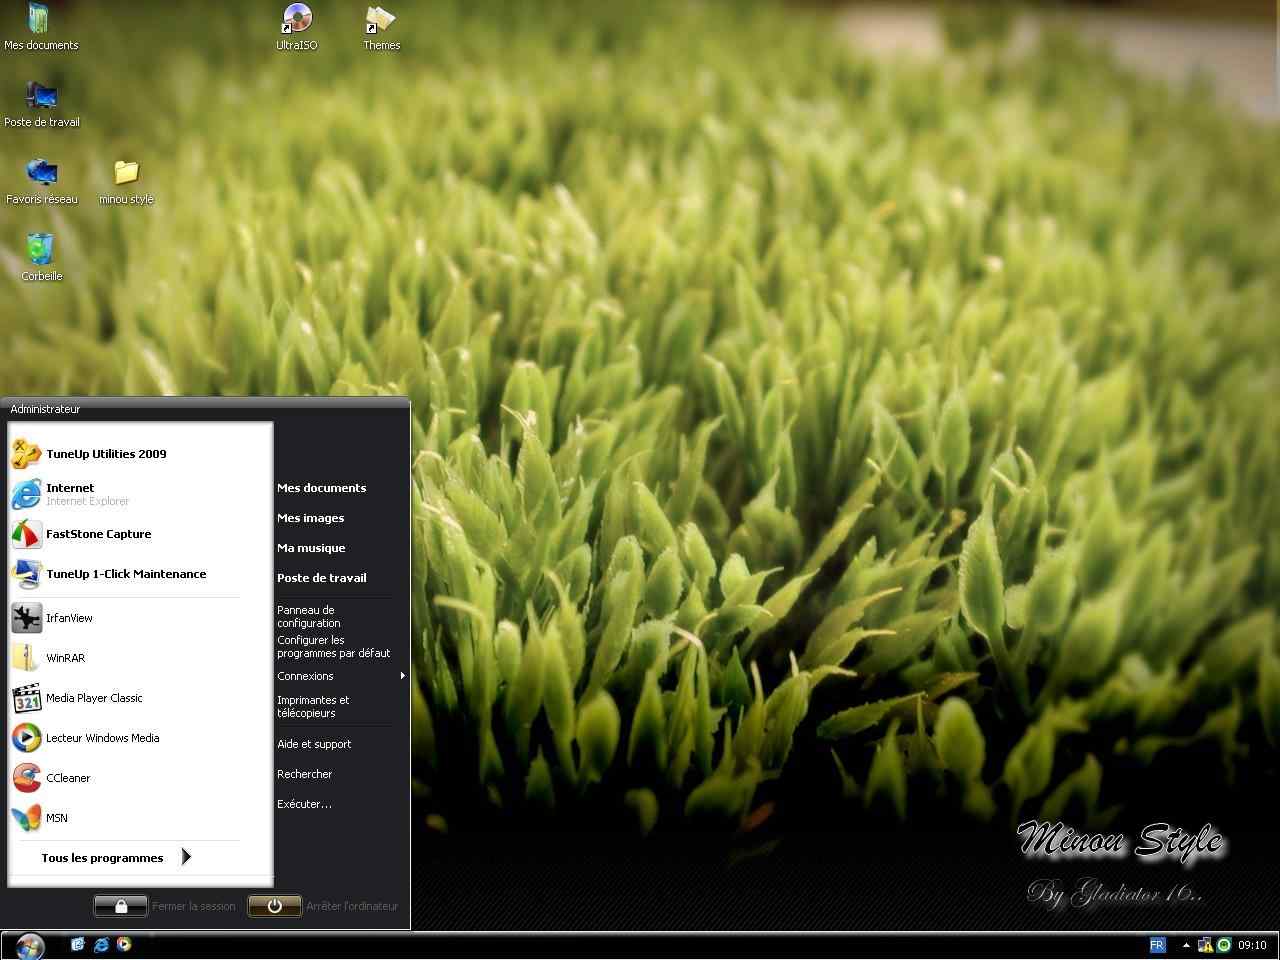This screenshot has width=1280, height=960.
Task: Expand the Connexions submenu arrow
Action: [402, 676]
